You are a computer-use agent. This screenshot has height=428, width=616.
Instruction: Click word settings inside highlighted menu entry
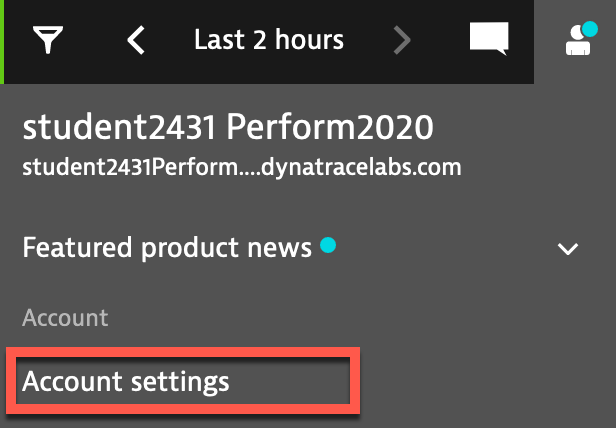pos(180,382)
